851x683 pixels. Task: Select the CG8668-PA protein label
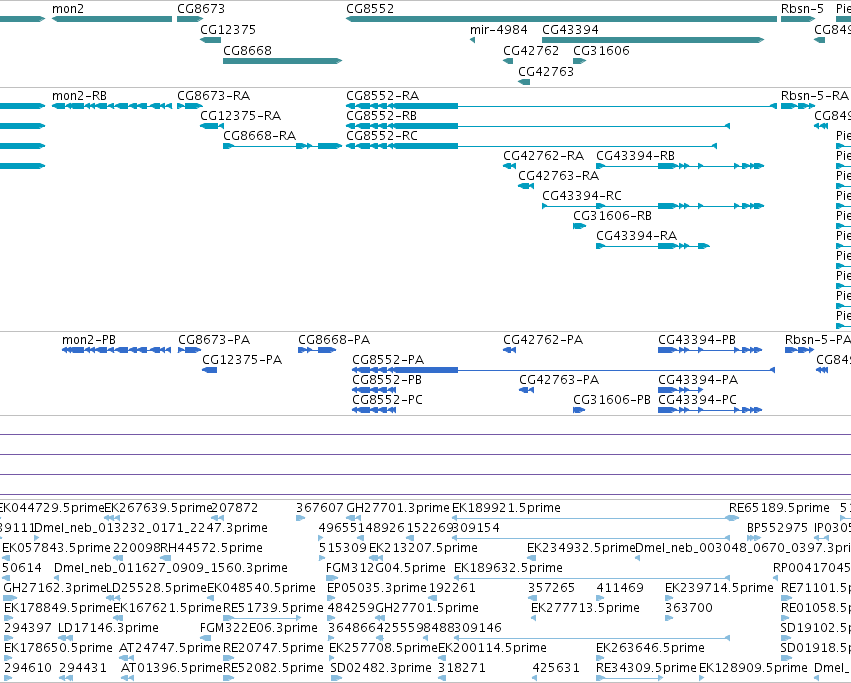(x=334, y=340)
